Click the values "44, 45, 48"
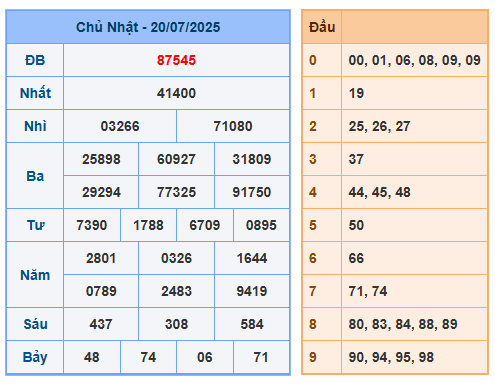Image resolution: width=495 pixels, height=384 pixels. pyautogui.click(x=379, y=192)
